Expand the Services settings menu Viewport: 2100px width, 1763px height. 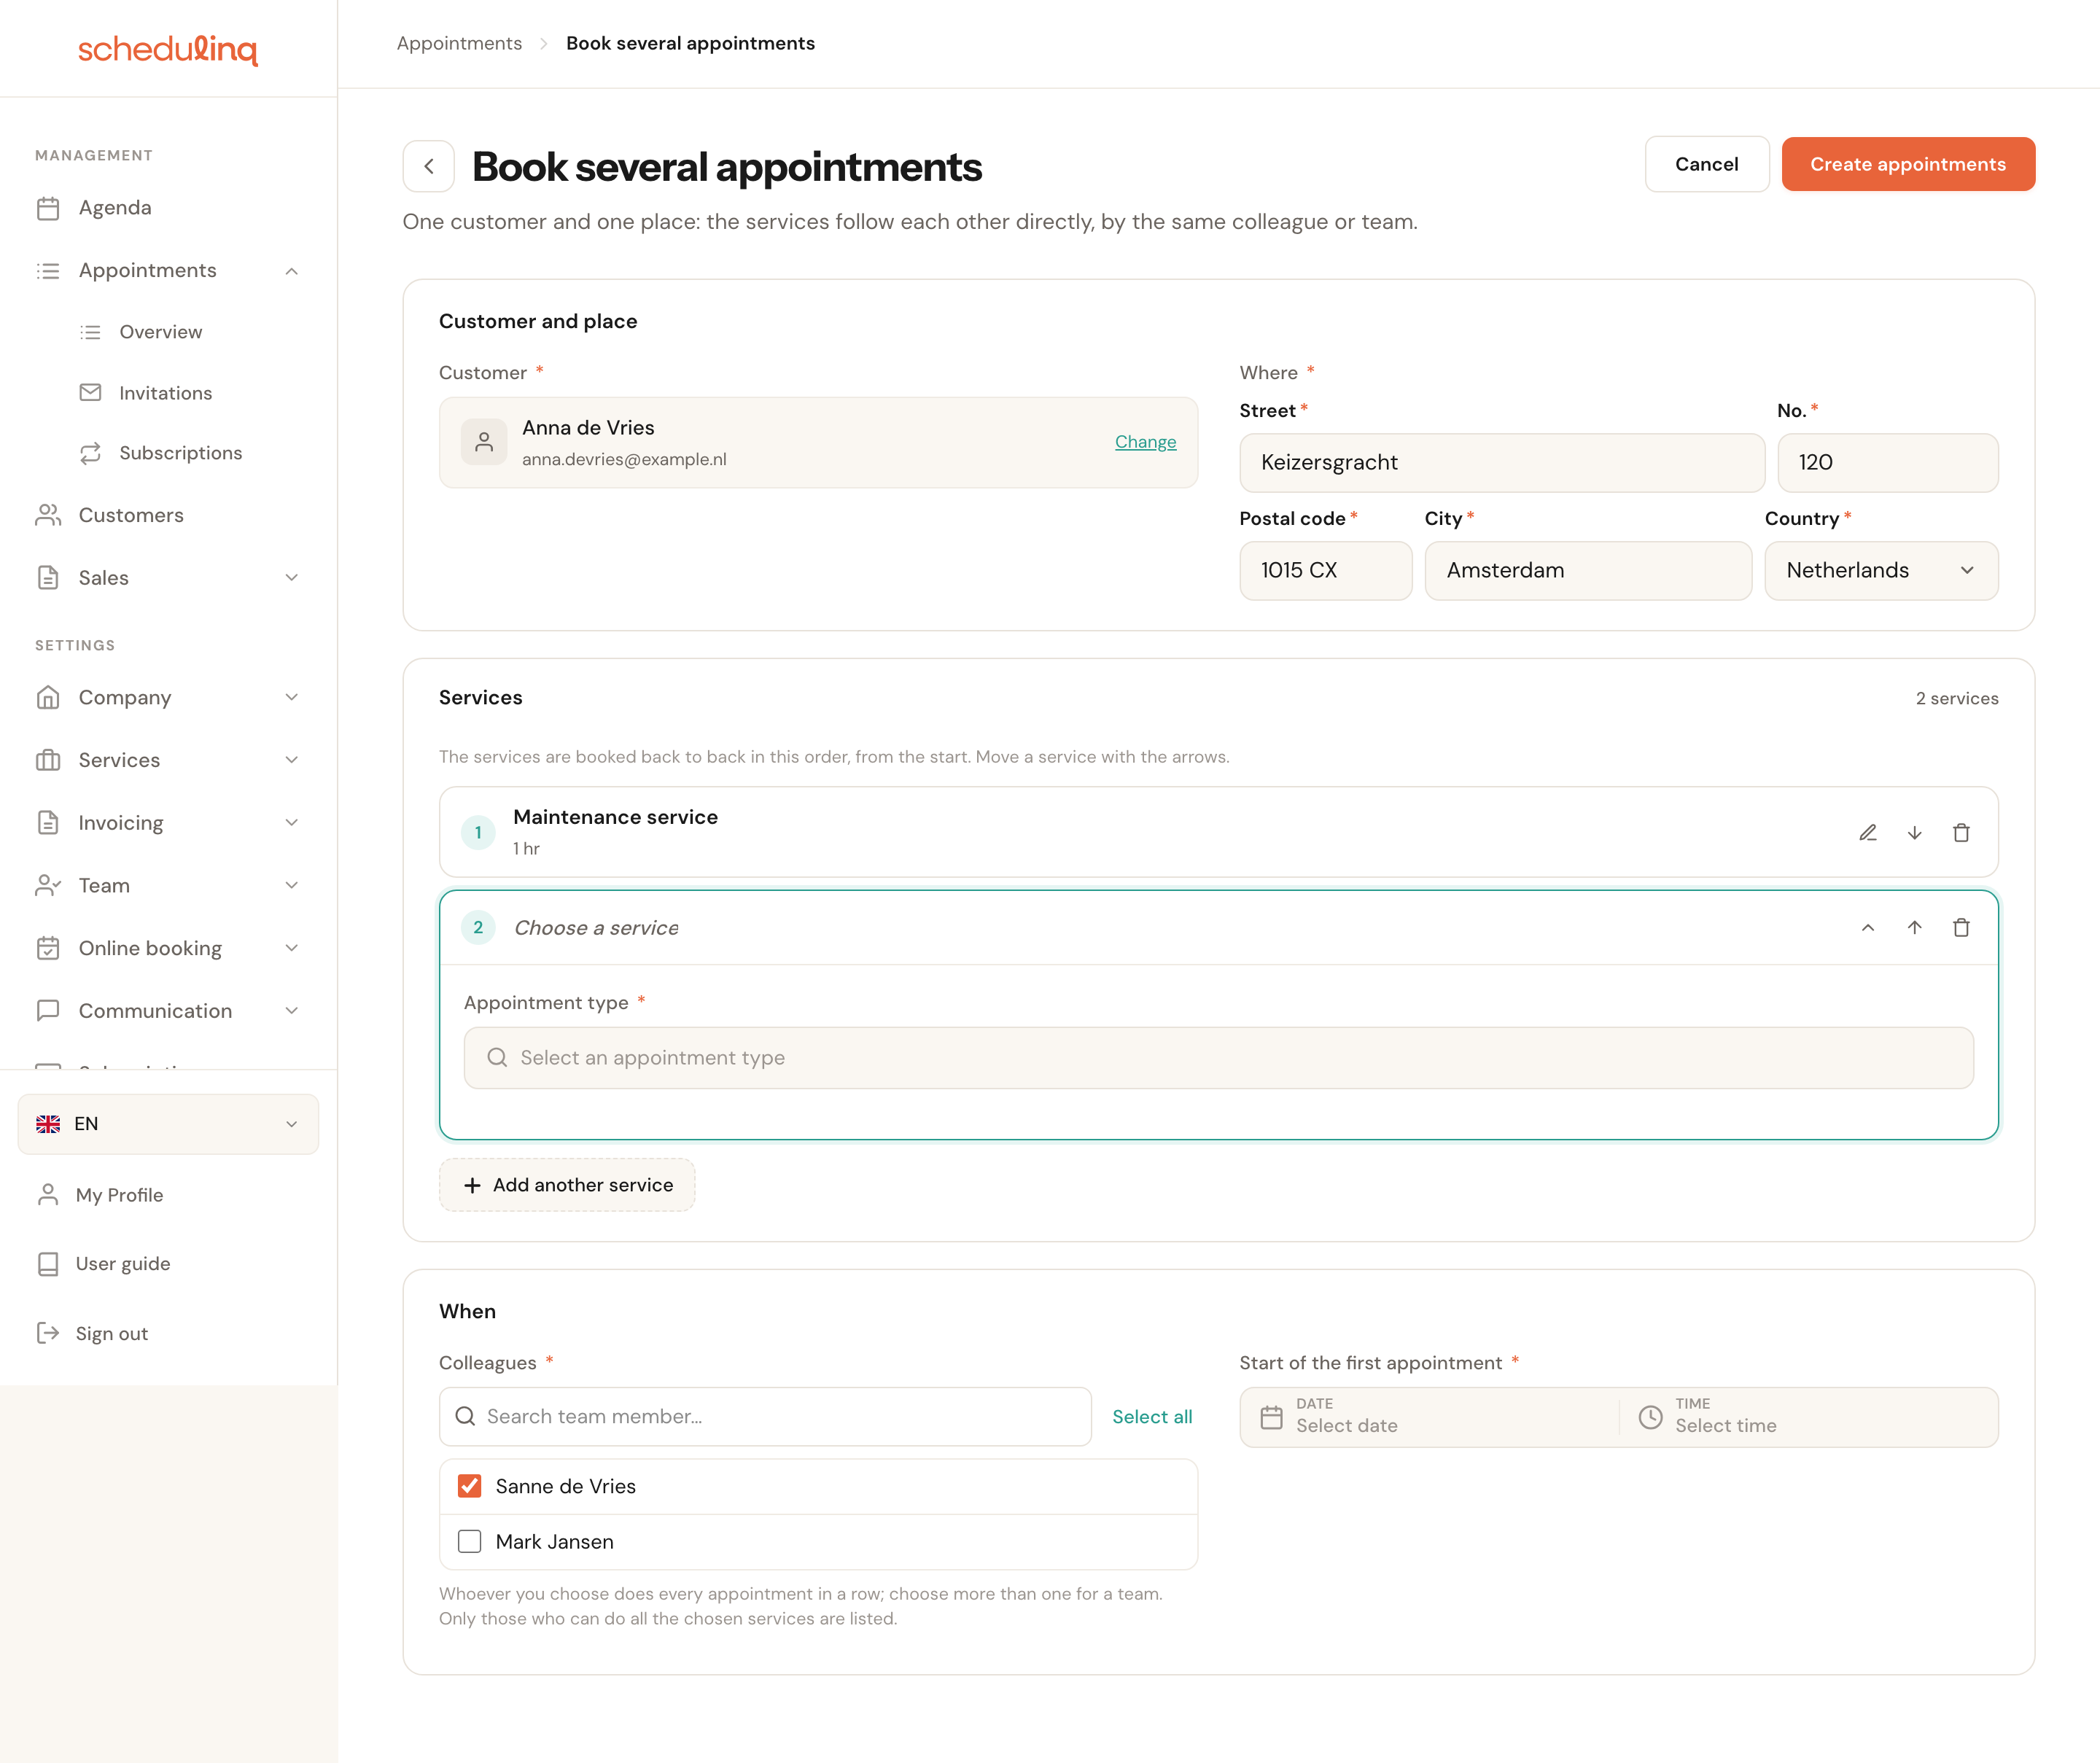[168, 760]
